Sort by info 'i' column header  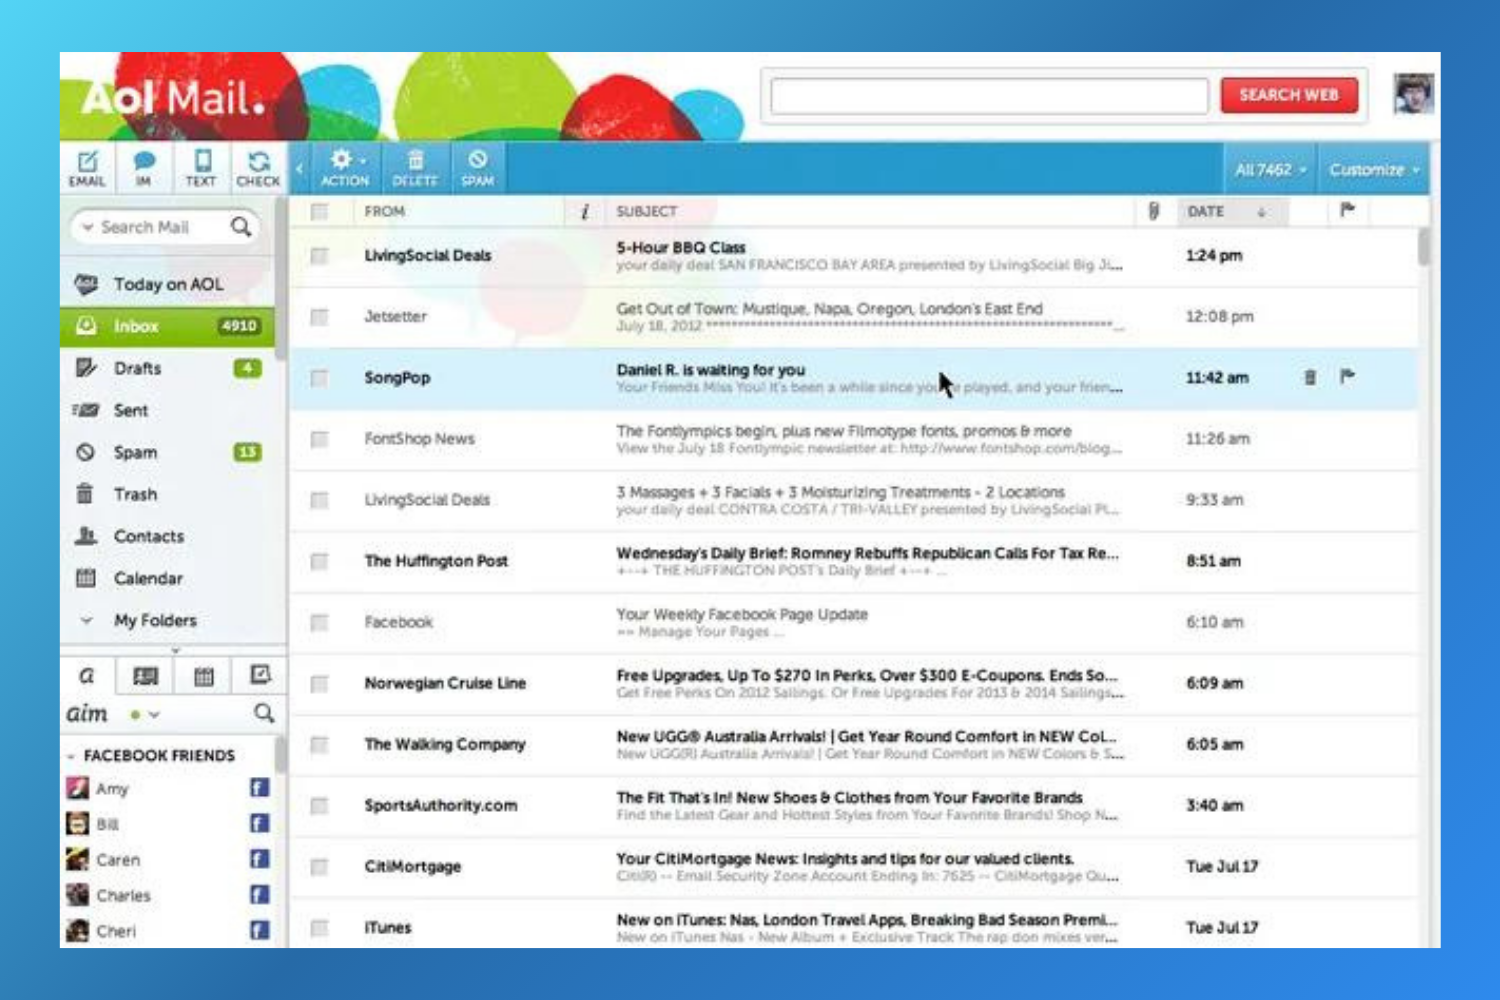click(x=585, y=211)
